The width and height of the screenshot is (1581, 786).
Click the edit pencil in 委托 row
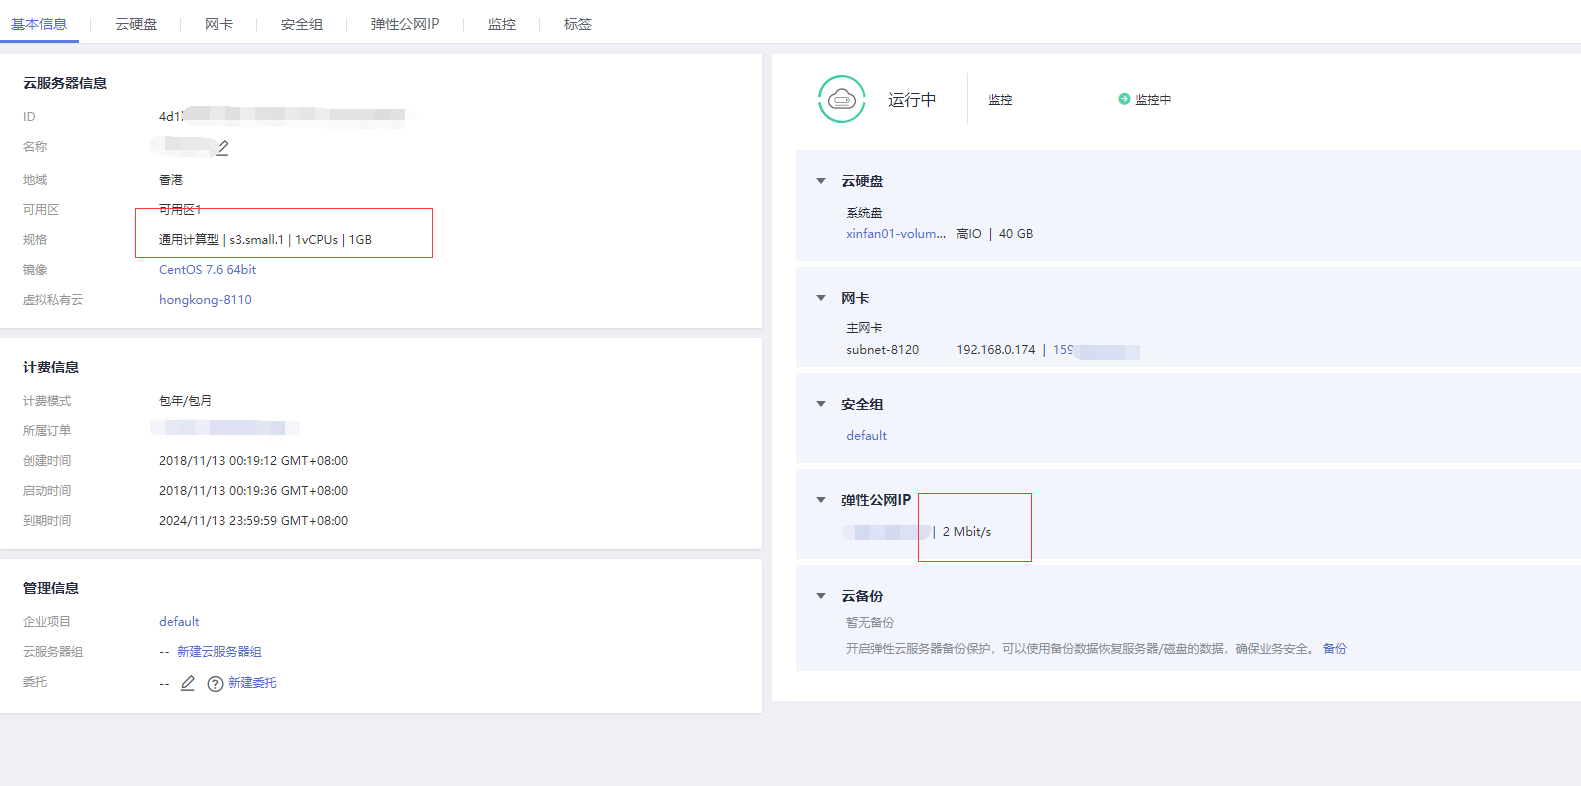[x=188, y=683]
